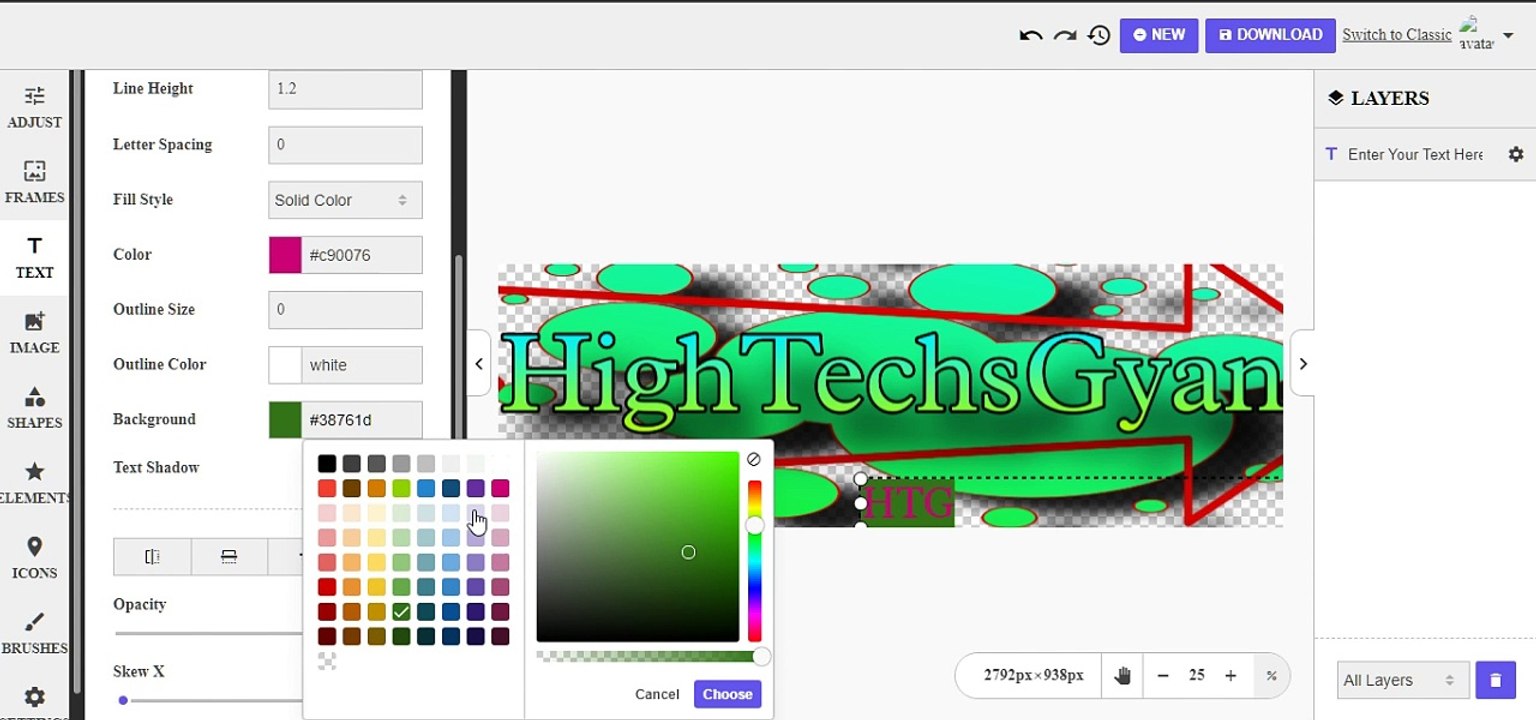
Task: Click the Opacity slider track
Action: click(x=209, y=633)
